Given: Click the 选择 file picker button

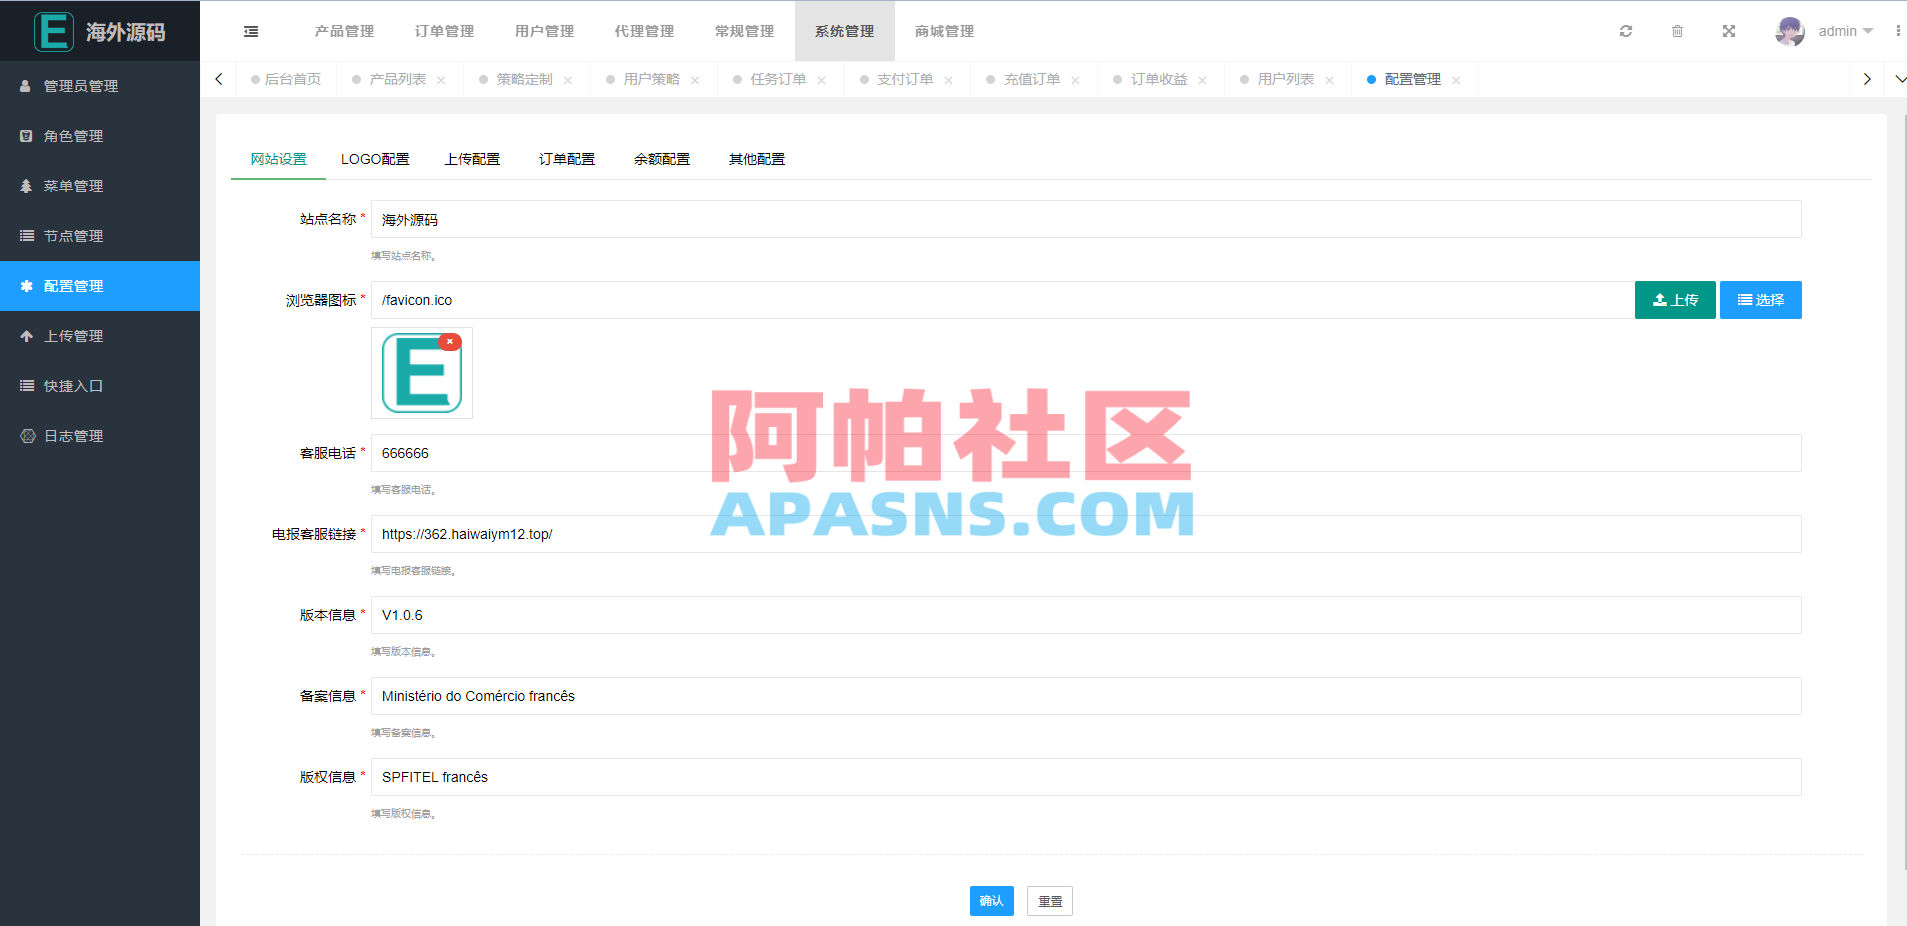Looking at the screenshot, I should [x=1760, y=299].
